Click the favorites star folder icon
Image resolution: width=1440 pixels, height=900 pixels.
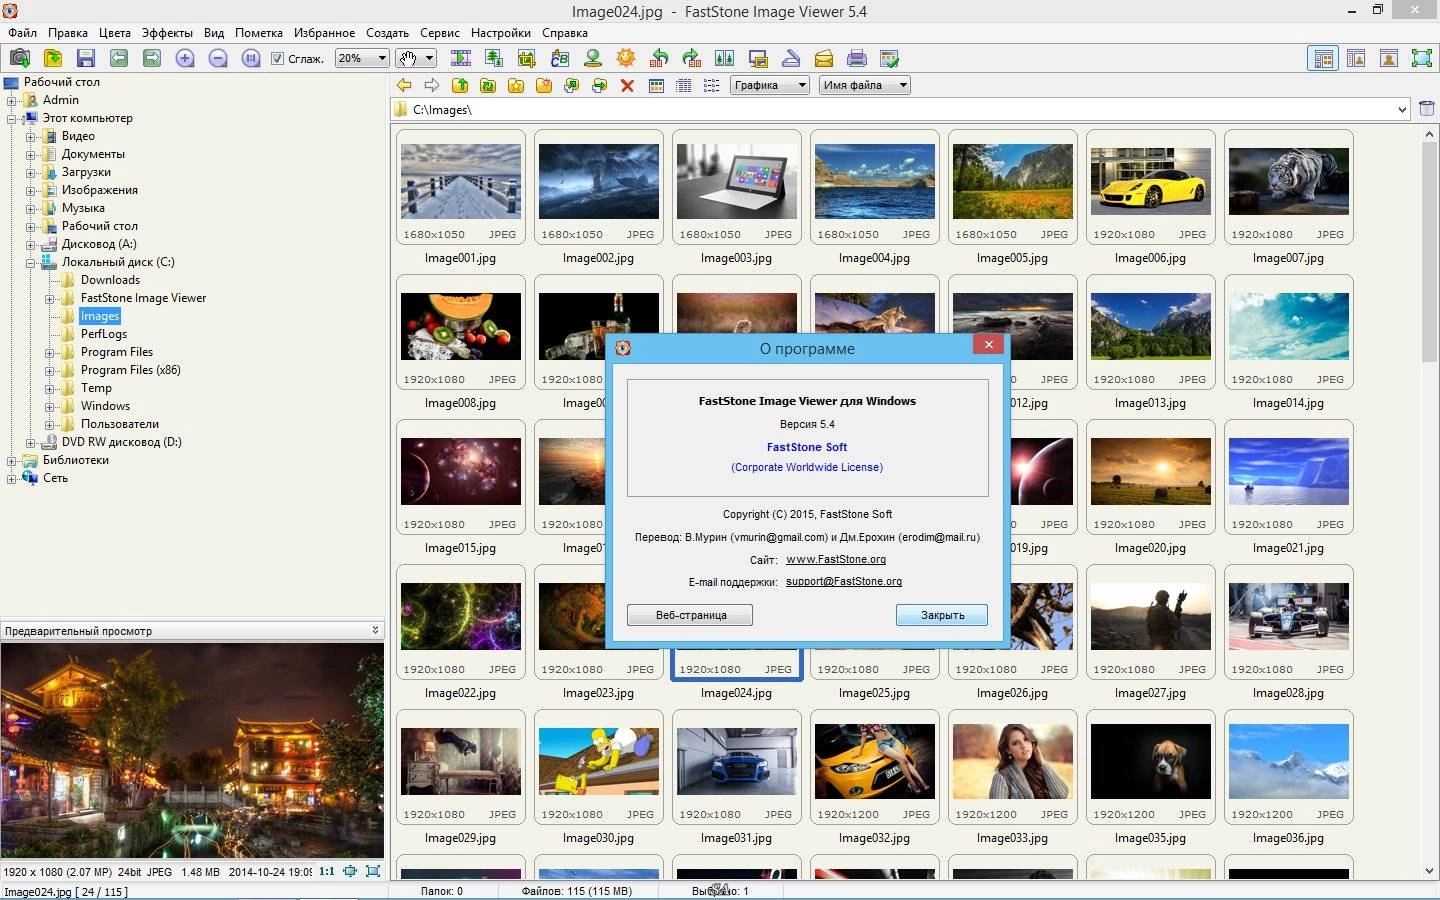coord(516,85)
